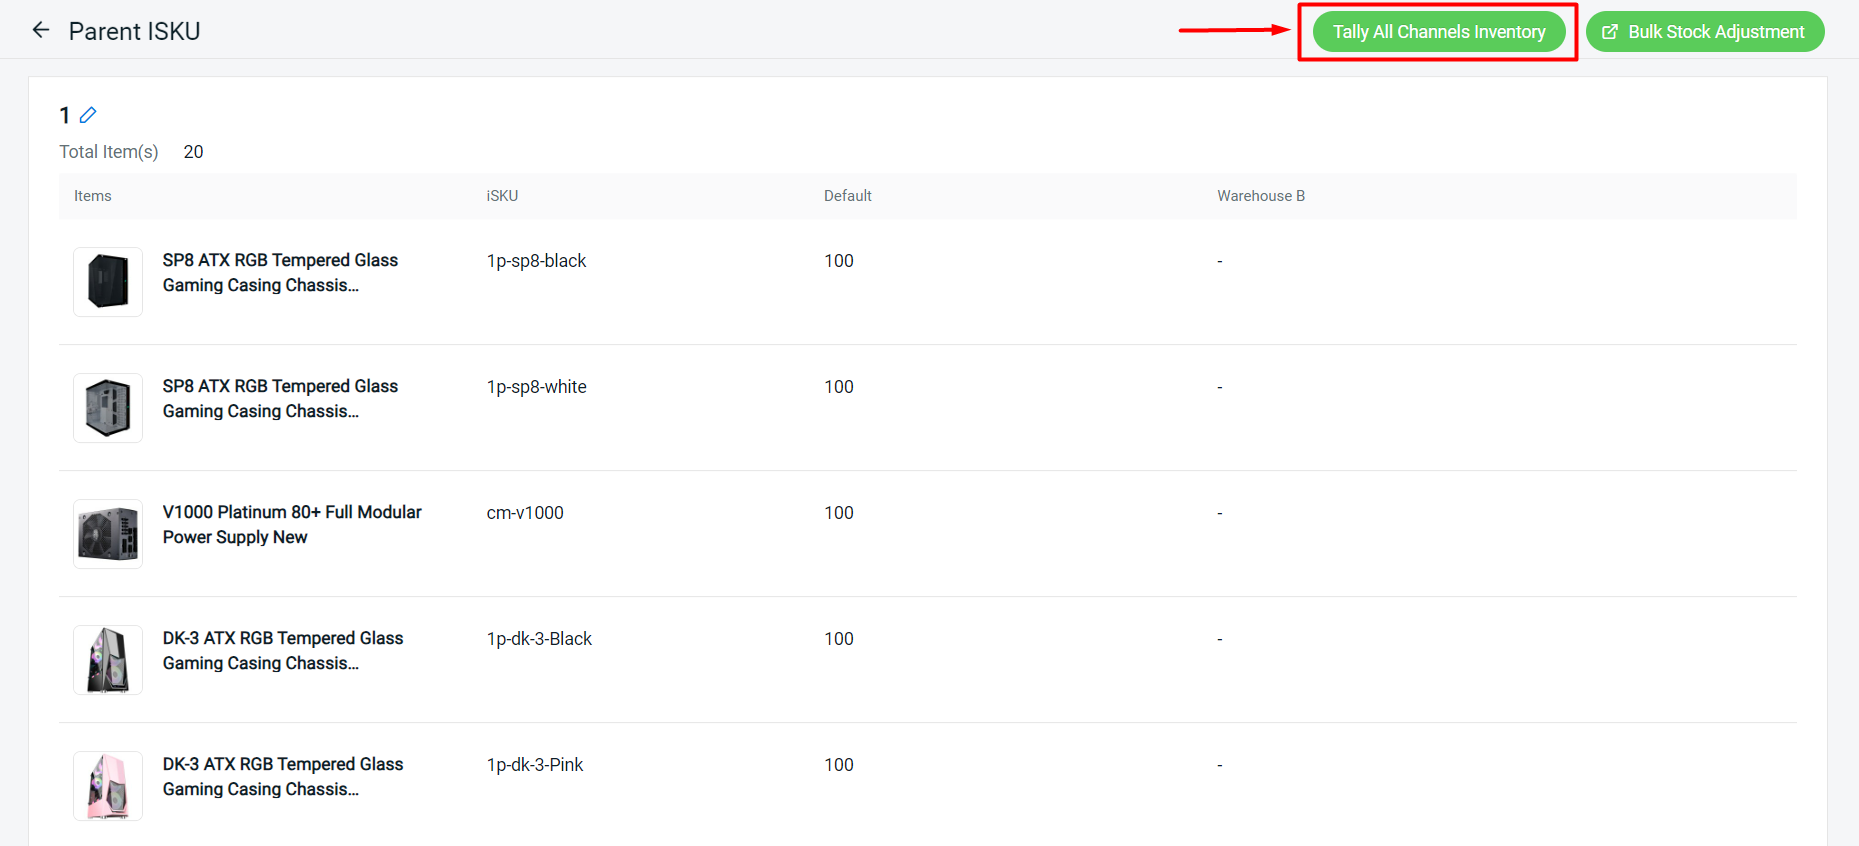Select the DK-3 pink casing thumbnail
This screenshot has width=1859, height=846.
pyautogui.click(x=108, y=786)
